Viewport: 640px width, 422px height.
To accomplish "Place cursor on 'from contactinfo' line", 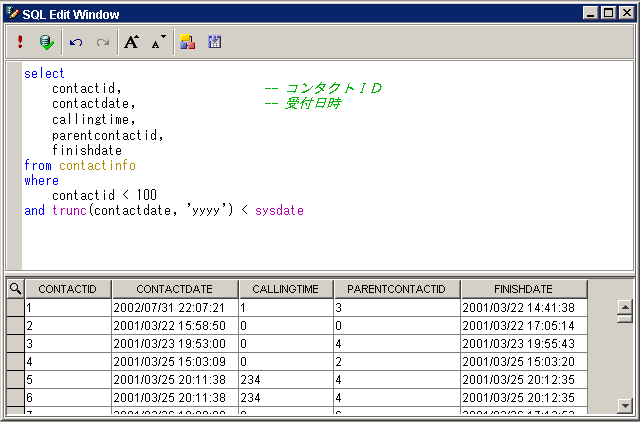I will coord(80,165).
